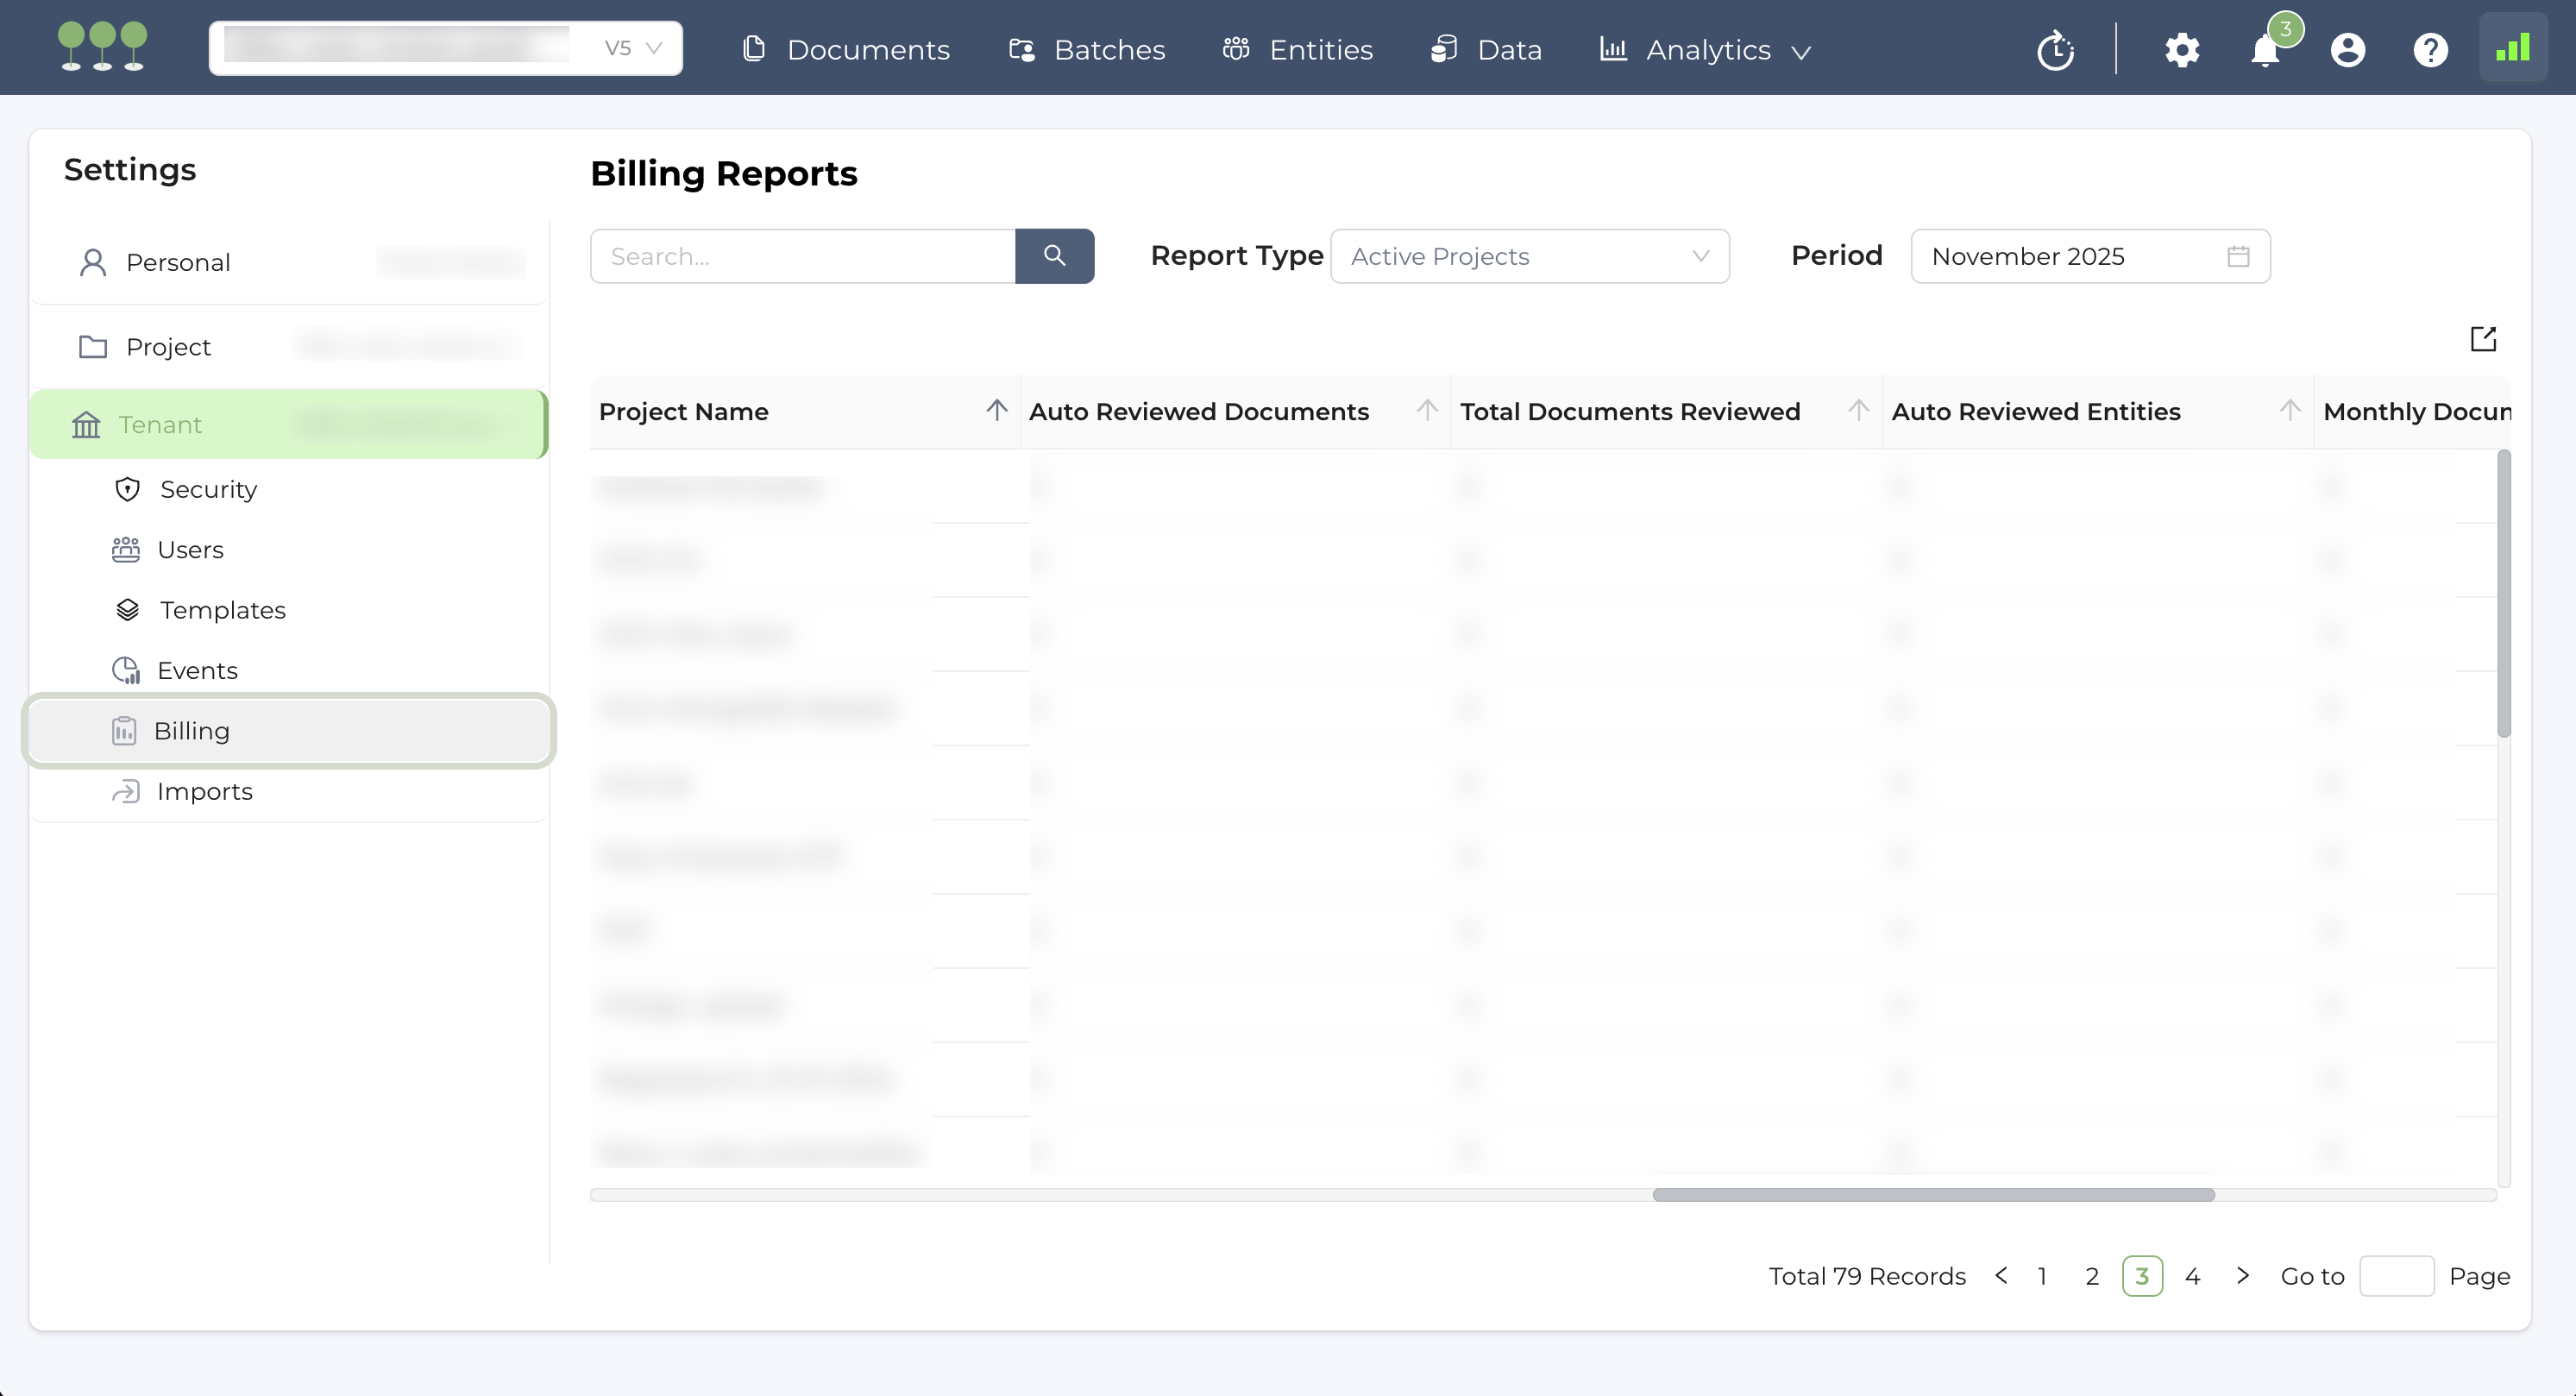
Task: Select Security in settings sidebar
Action: [208, 489]
